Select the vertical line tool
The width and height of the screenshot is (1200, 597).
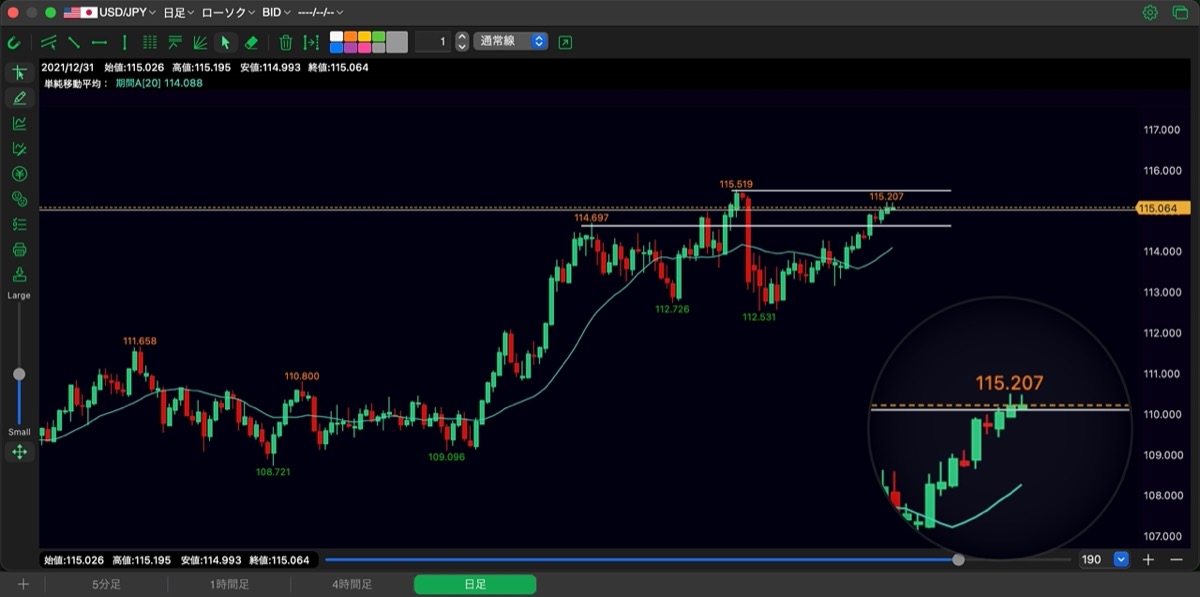(124, 42)
